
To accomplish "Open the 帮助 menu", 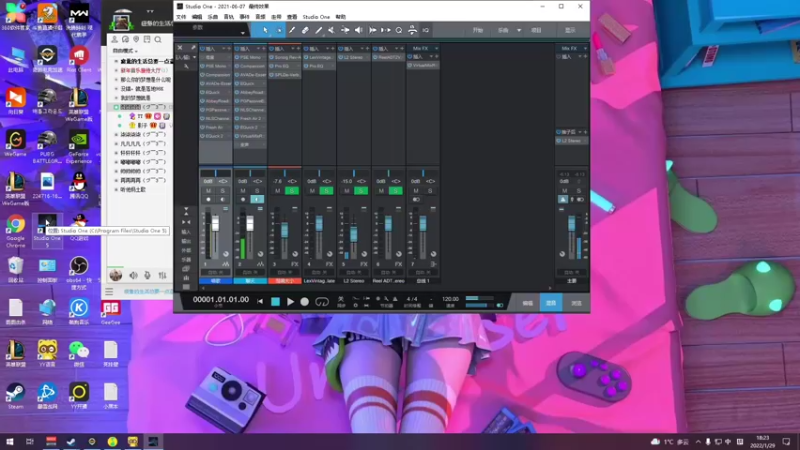I will pos(341,17).
